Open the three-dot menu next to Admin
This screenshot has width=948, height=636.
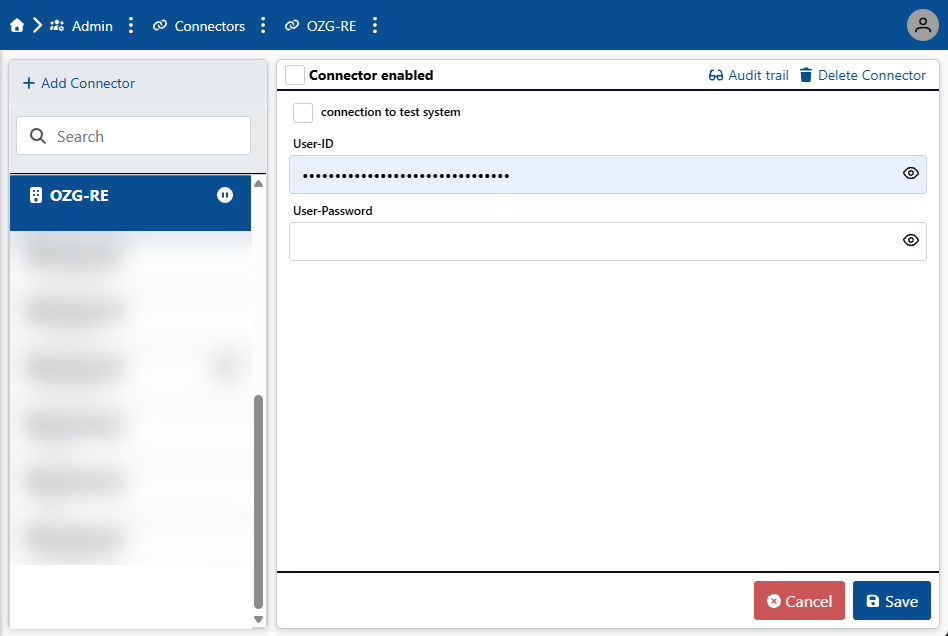click(x=131, y=26)
